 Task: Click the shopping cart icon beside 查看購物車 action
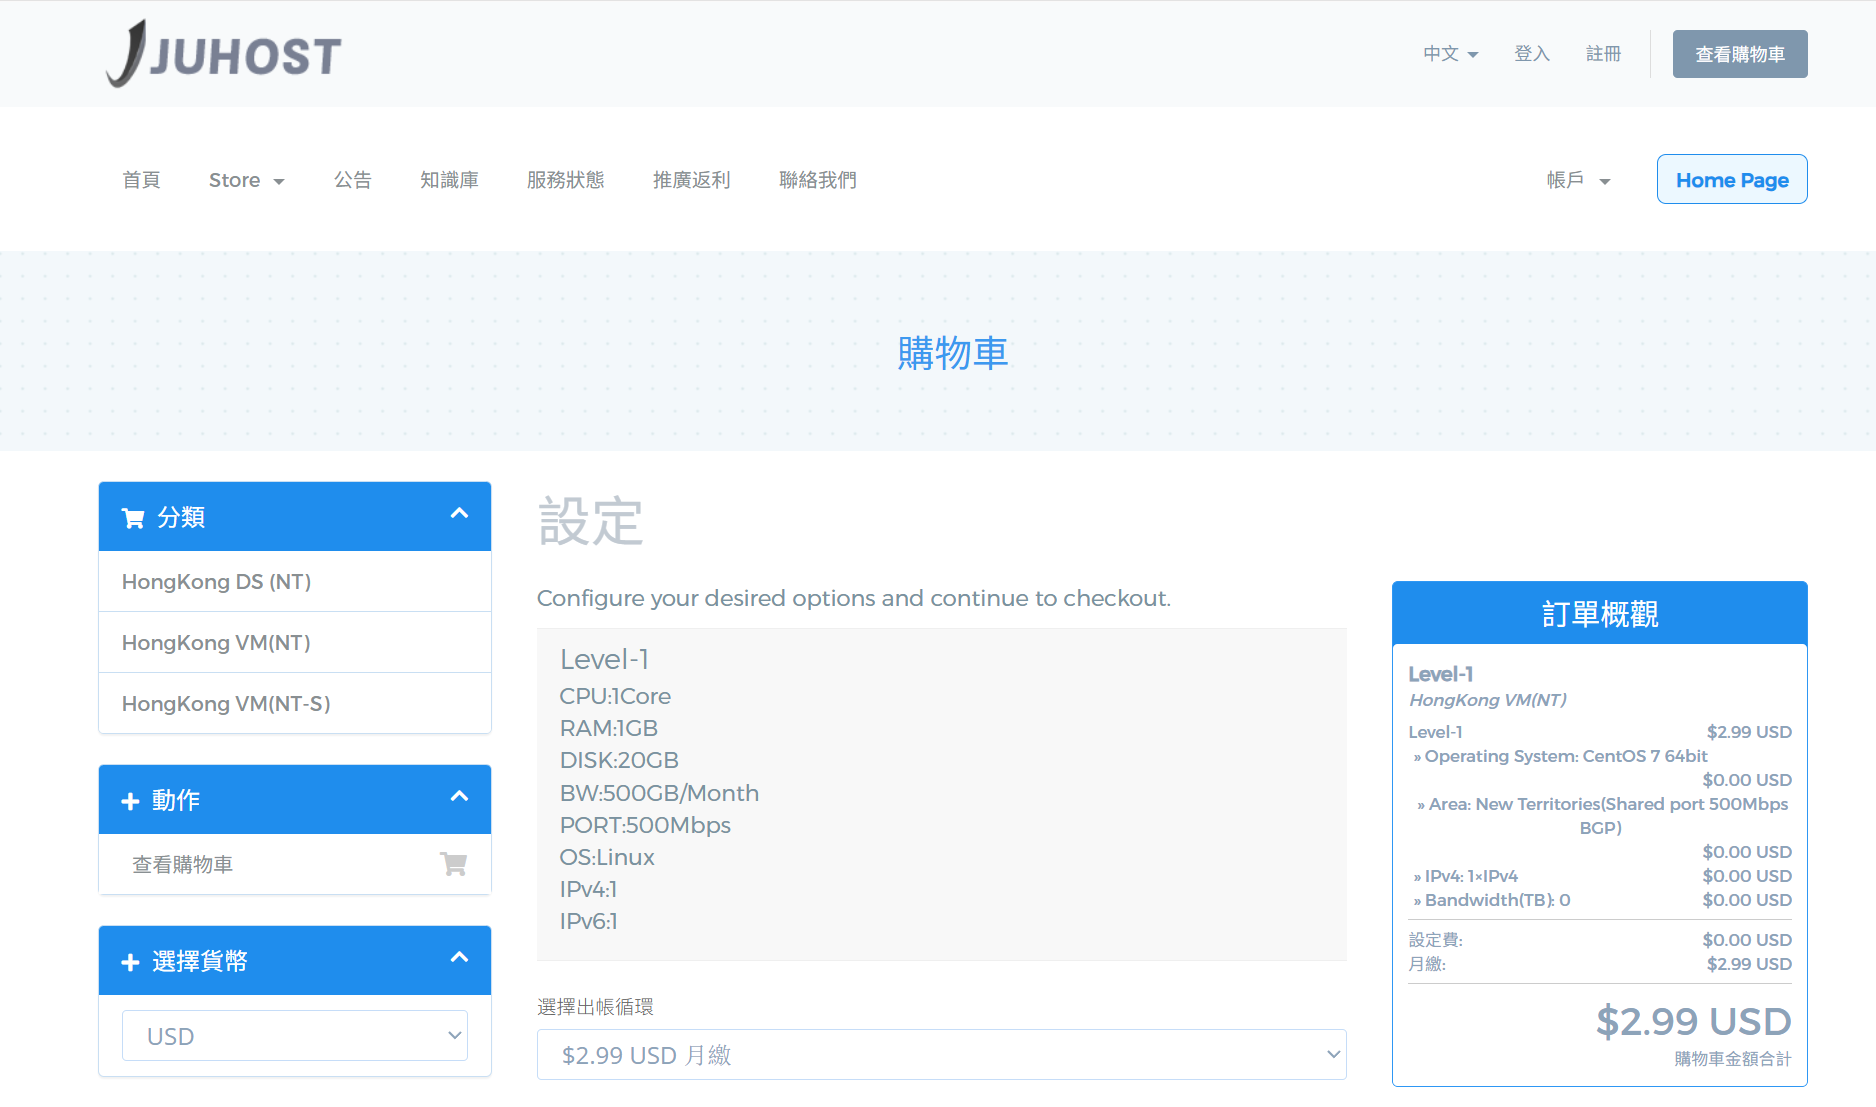453,863
